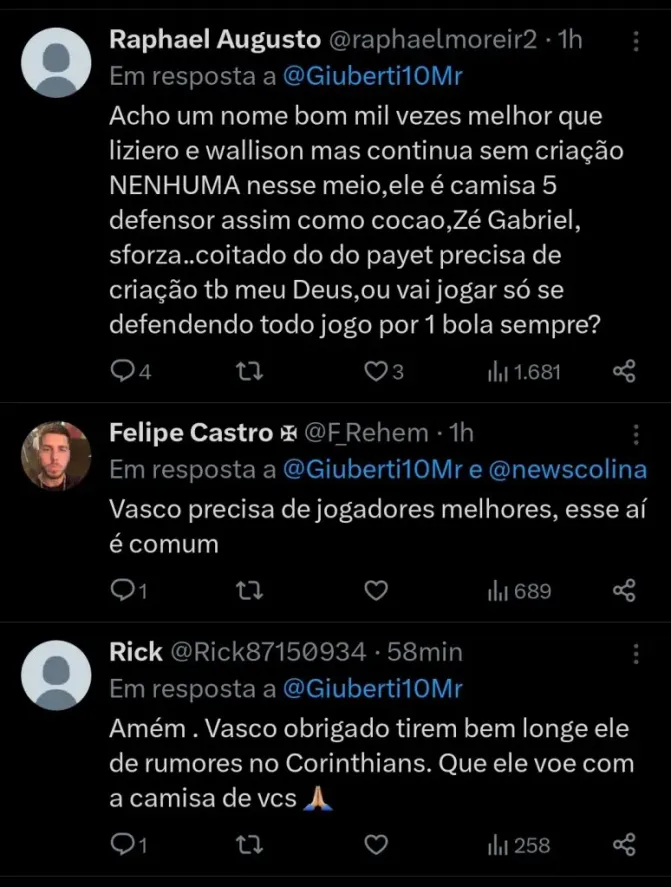
Task: Open @newscolina profile link
Action: click(x=566, y=469)
